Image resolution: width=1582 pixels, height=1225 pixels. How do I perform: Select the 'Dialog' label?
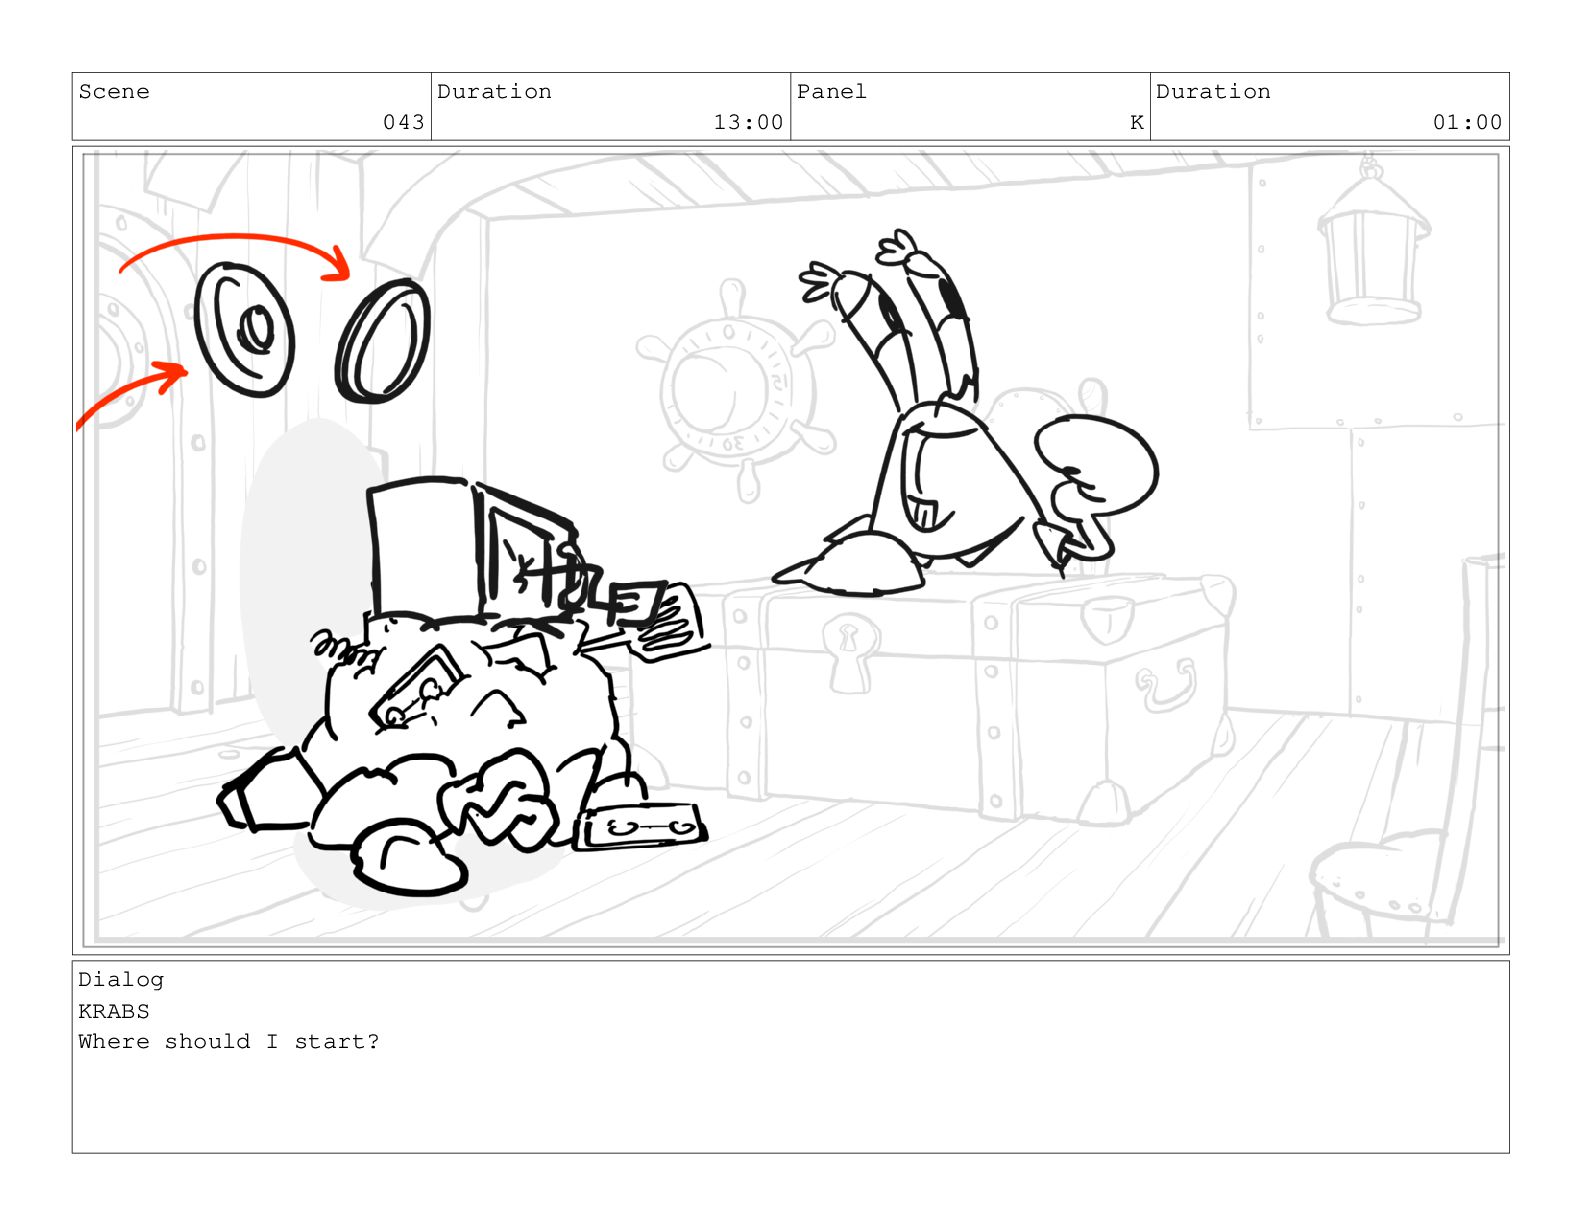[121, 980]
